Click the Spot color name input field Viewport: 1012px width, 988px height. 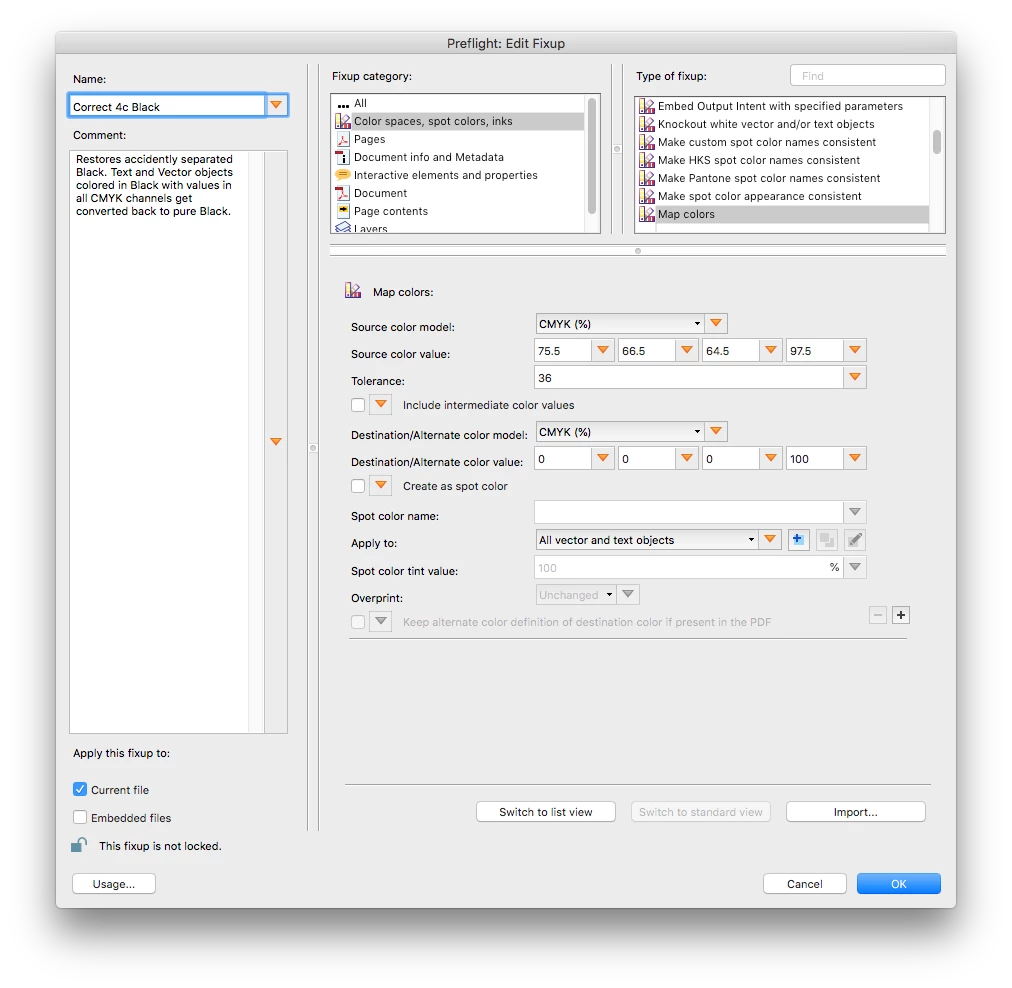[689, 512]
